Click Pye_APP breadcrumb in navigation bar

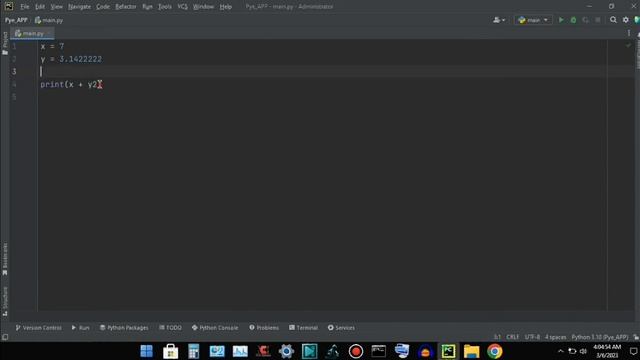pos(16,20)
